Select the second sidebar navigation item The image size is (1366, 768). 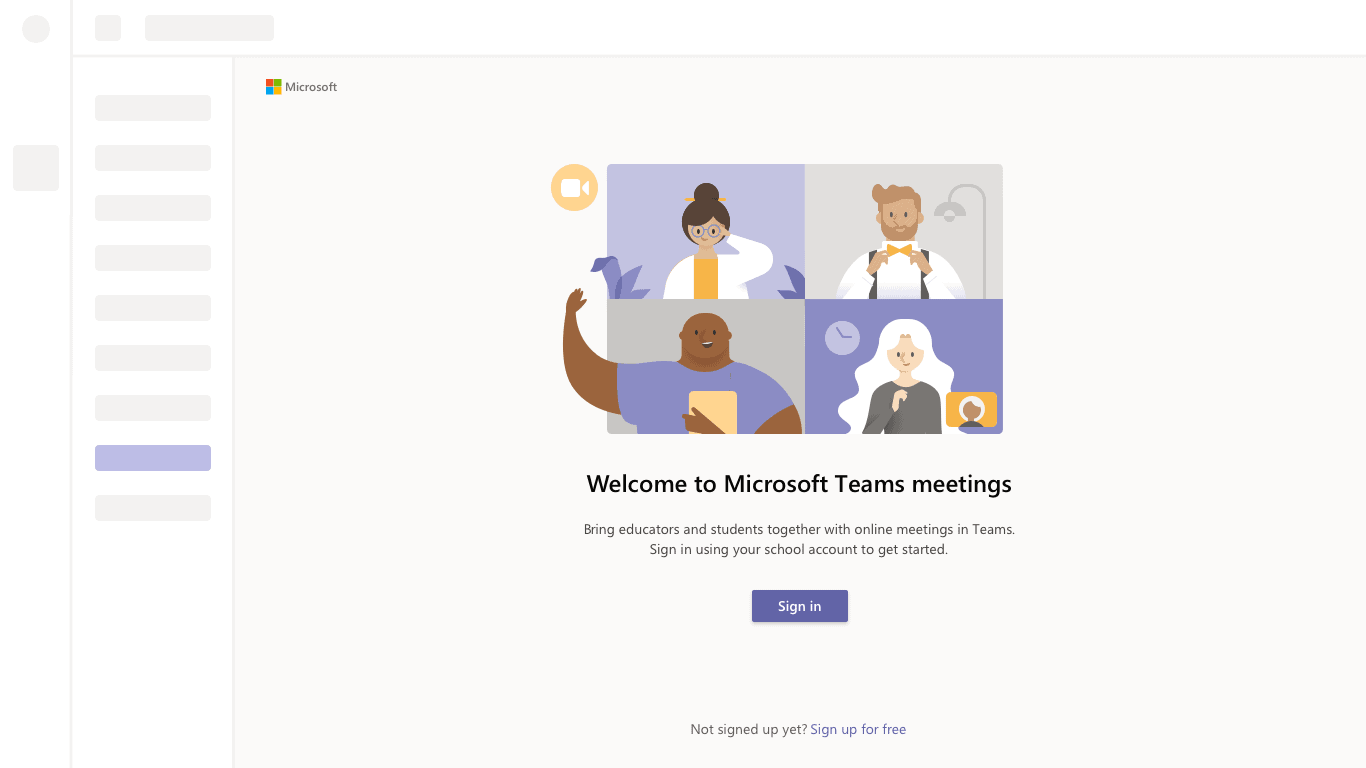click(152, 157)
